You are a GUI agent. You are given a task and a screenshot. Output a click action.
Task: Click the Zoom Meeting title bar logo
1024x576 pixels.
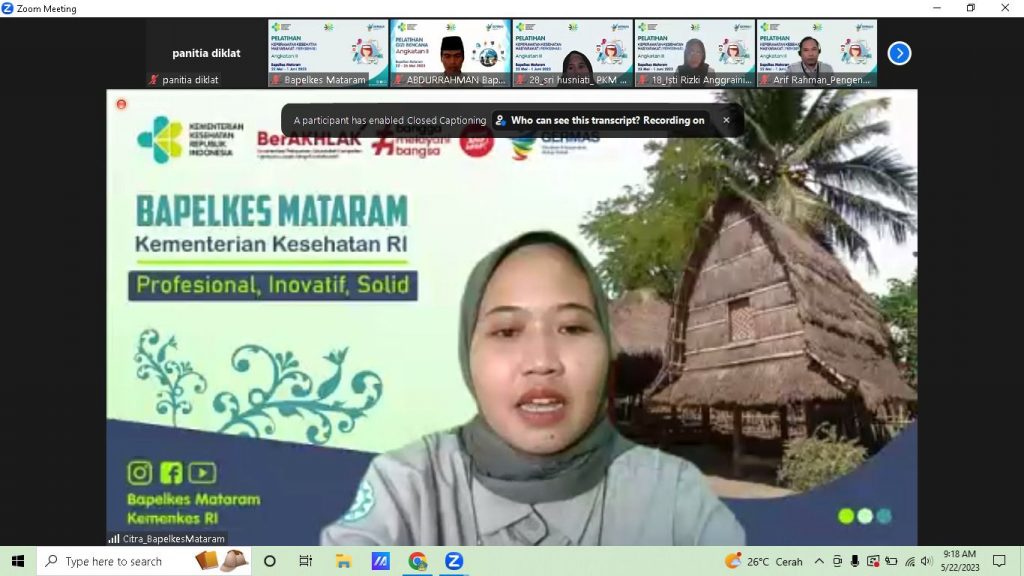tap(7, 8)
